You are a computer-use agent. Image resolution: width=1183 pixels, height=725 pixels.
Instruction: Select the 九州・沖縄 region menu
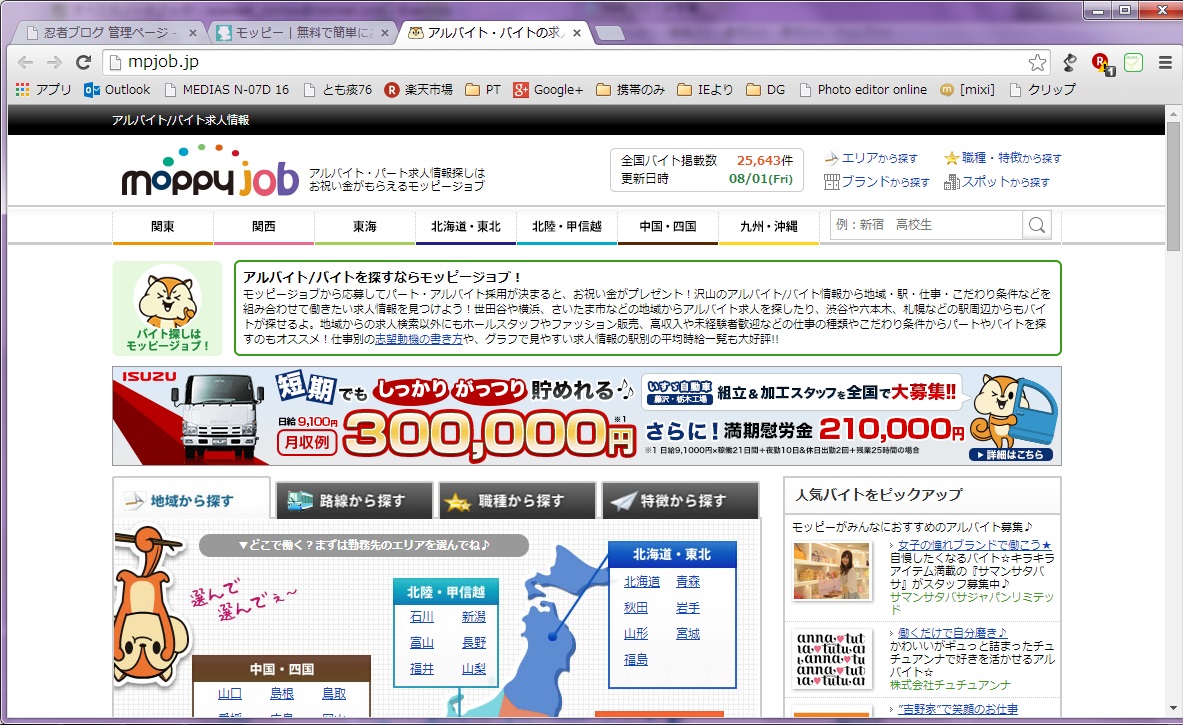coord(769,226)
